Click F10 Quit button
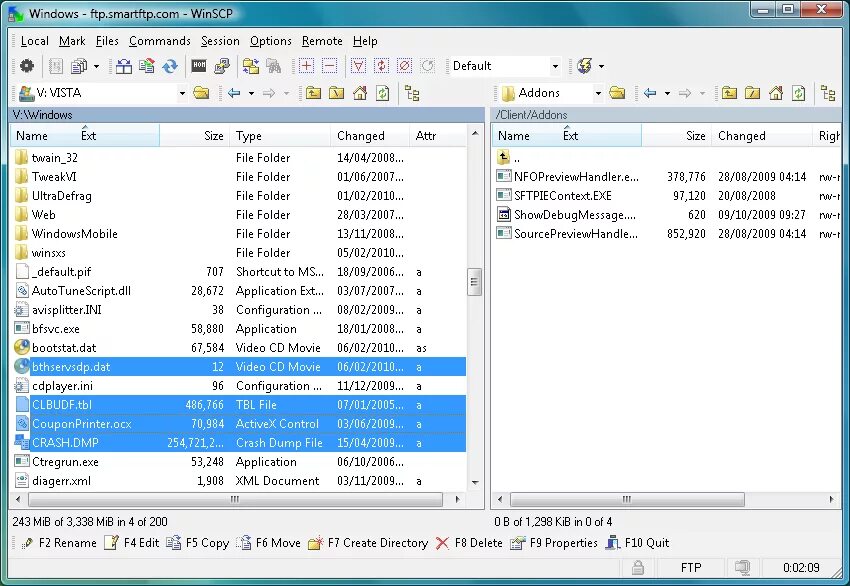The image size is (850, 586). (x=637, y=543)
